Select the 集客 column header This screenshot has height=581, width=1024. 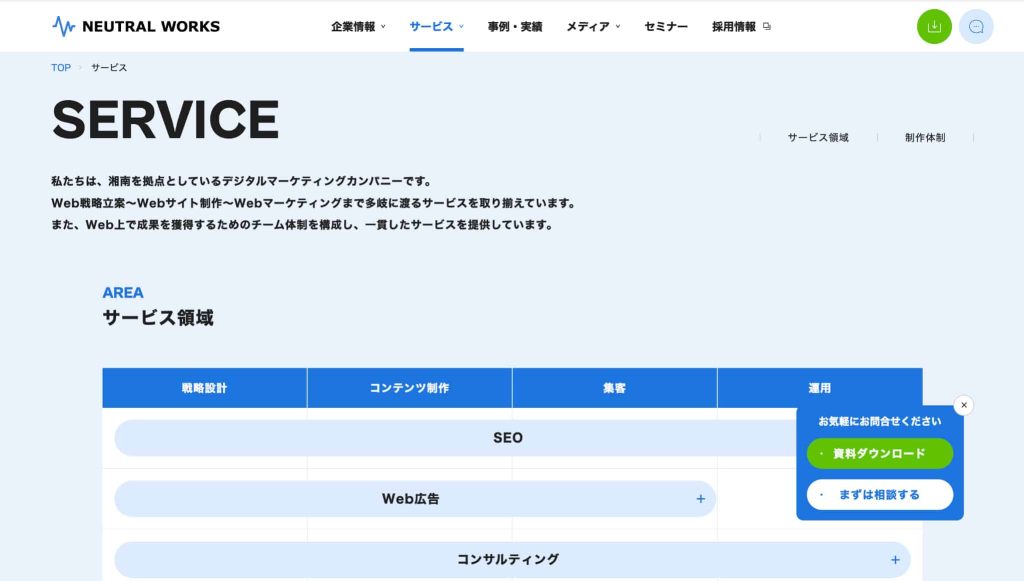614,388
